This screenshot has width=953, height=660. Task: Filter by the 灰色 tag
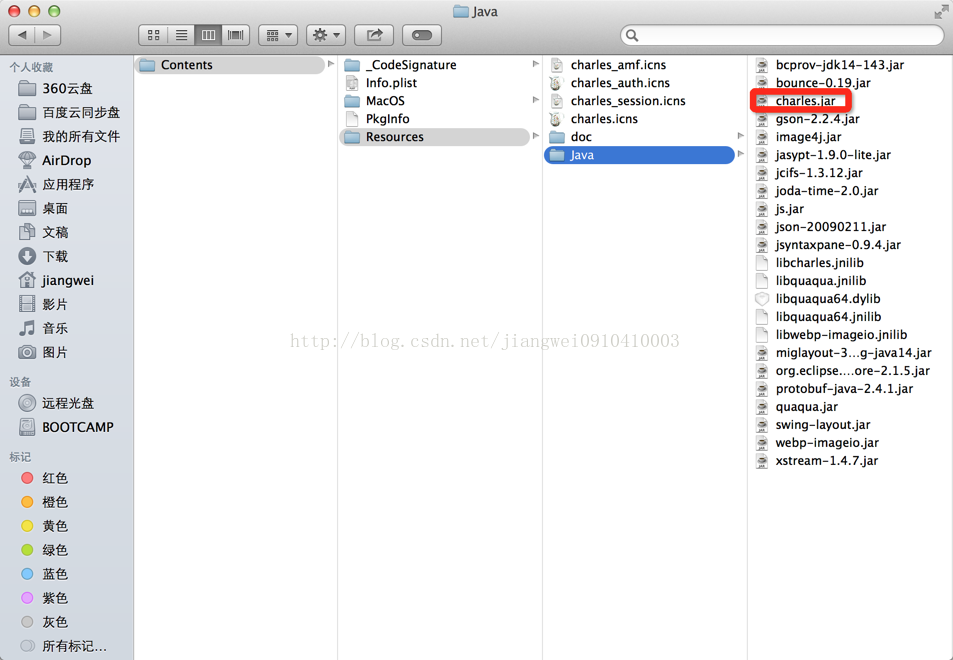(44, 622)
